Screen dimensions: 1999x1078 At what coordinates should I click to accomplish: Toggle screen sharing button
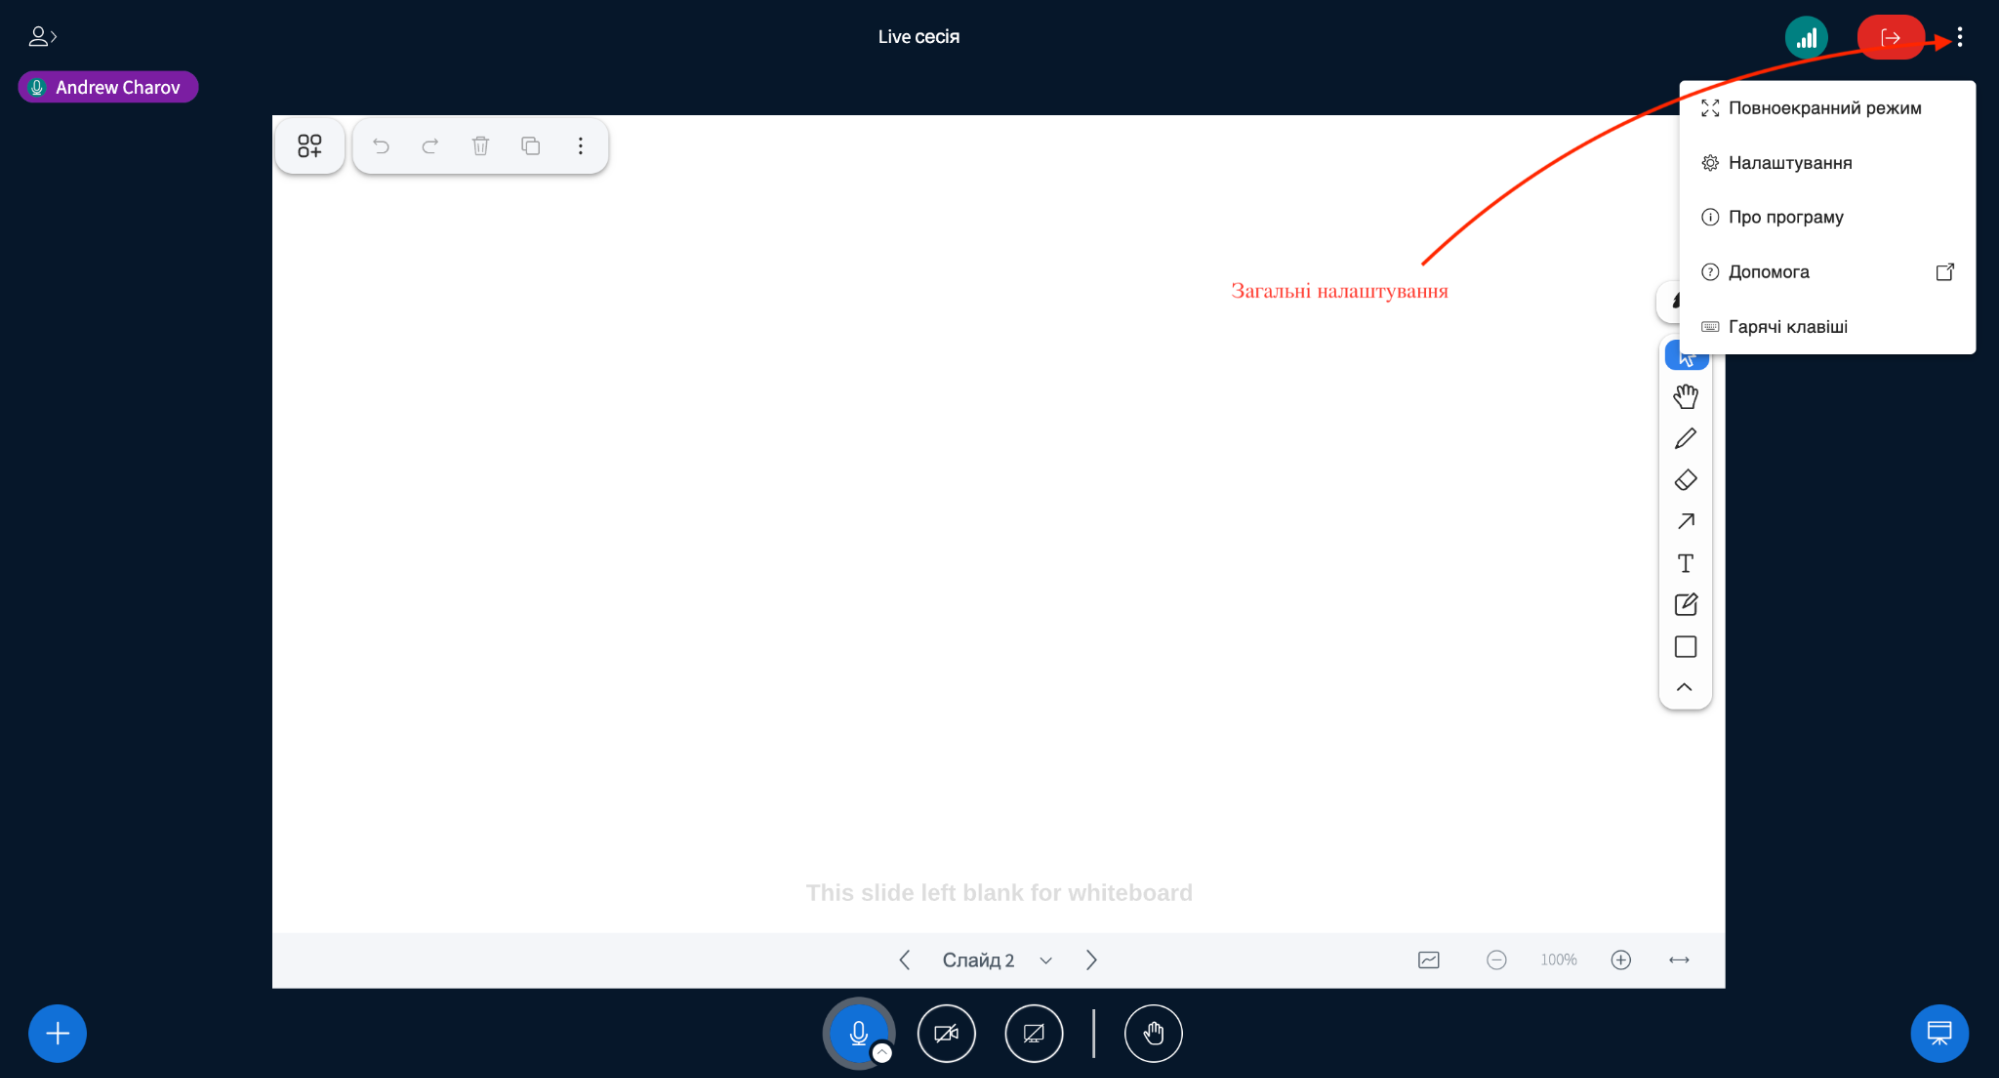pos(1033,1033)
